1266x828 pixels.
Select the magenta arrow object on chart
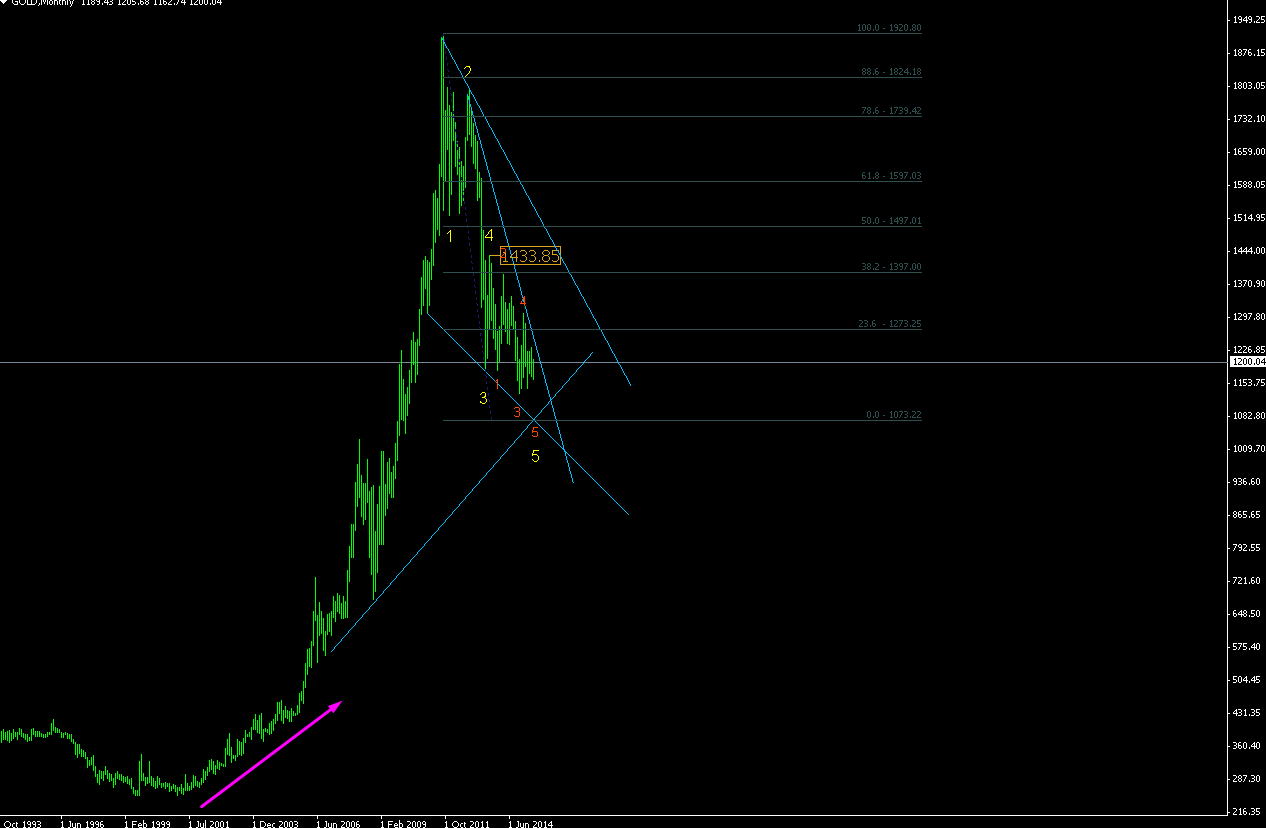pyautogui.click(x=272, y=753)
